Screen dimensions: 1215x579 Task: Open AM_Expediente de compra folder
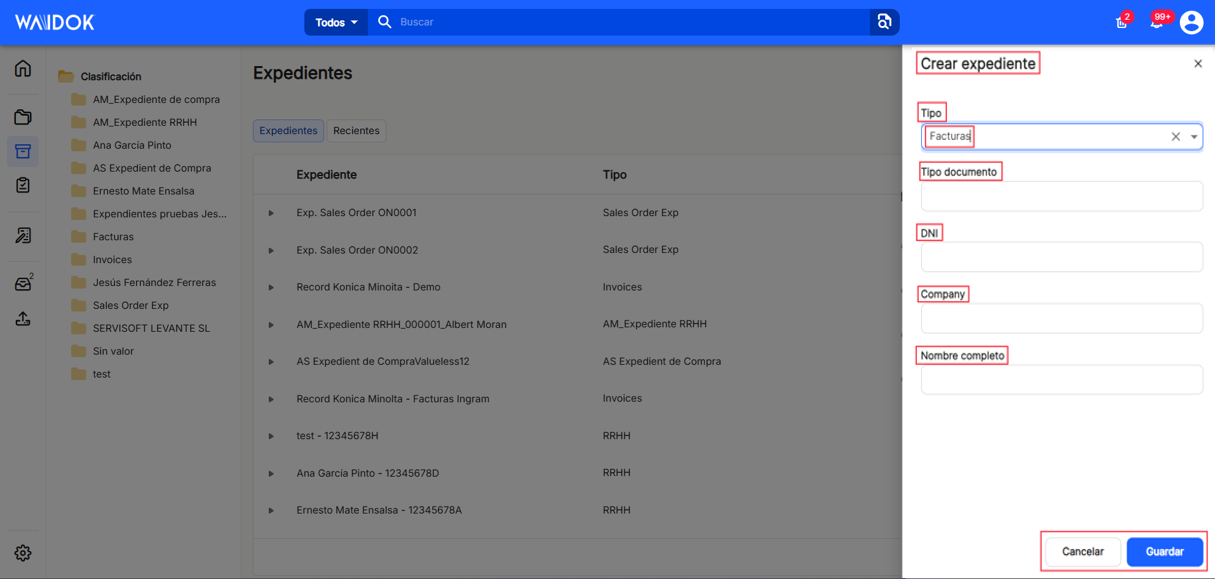coord(146,100)
